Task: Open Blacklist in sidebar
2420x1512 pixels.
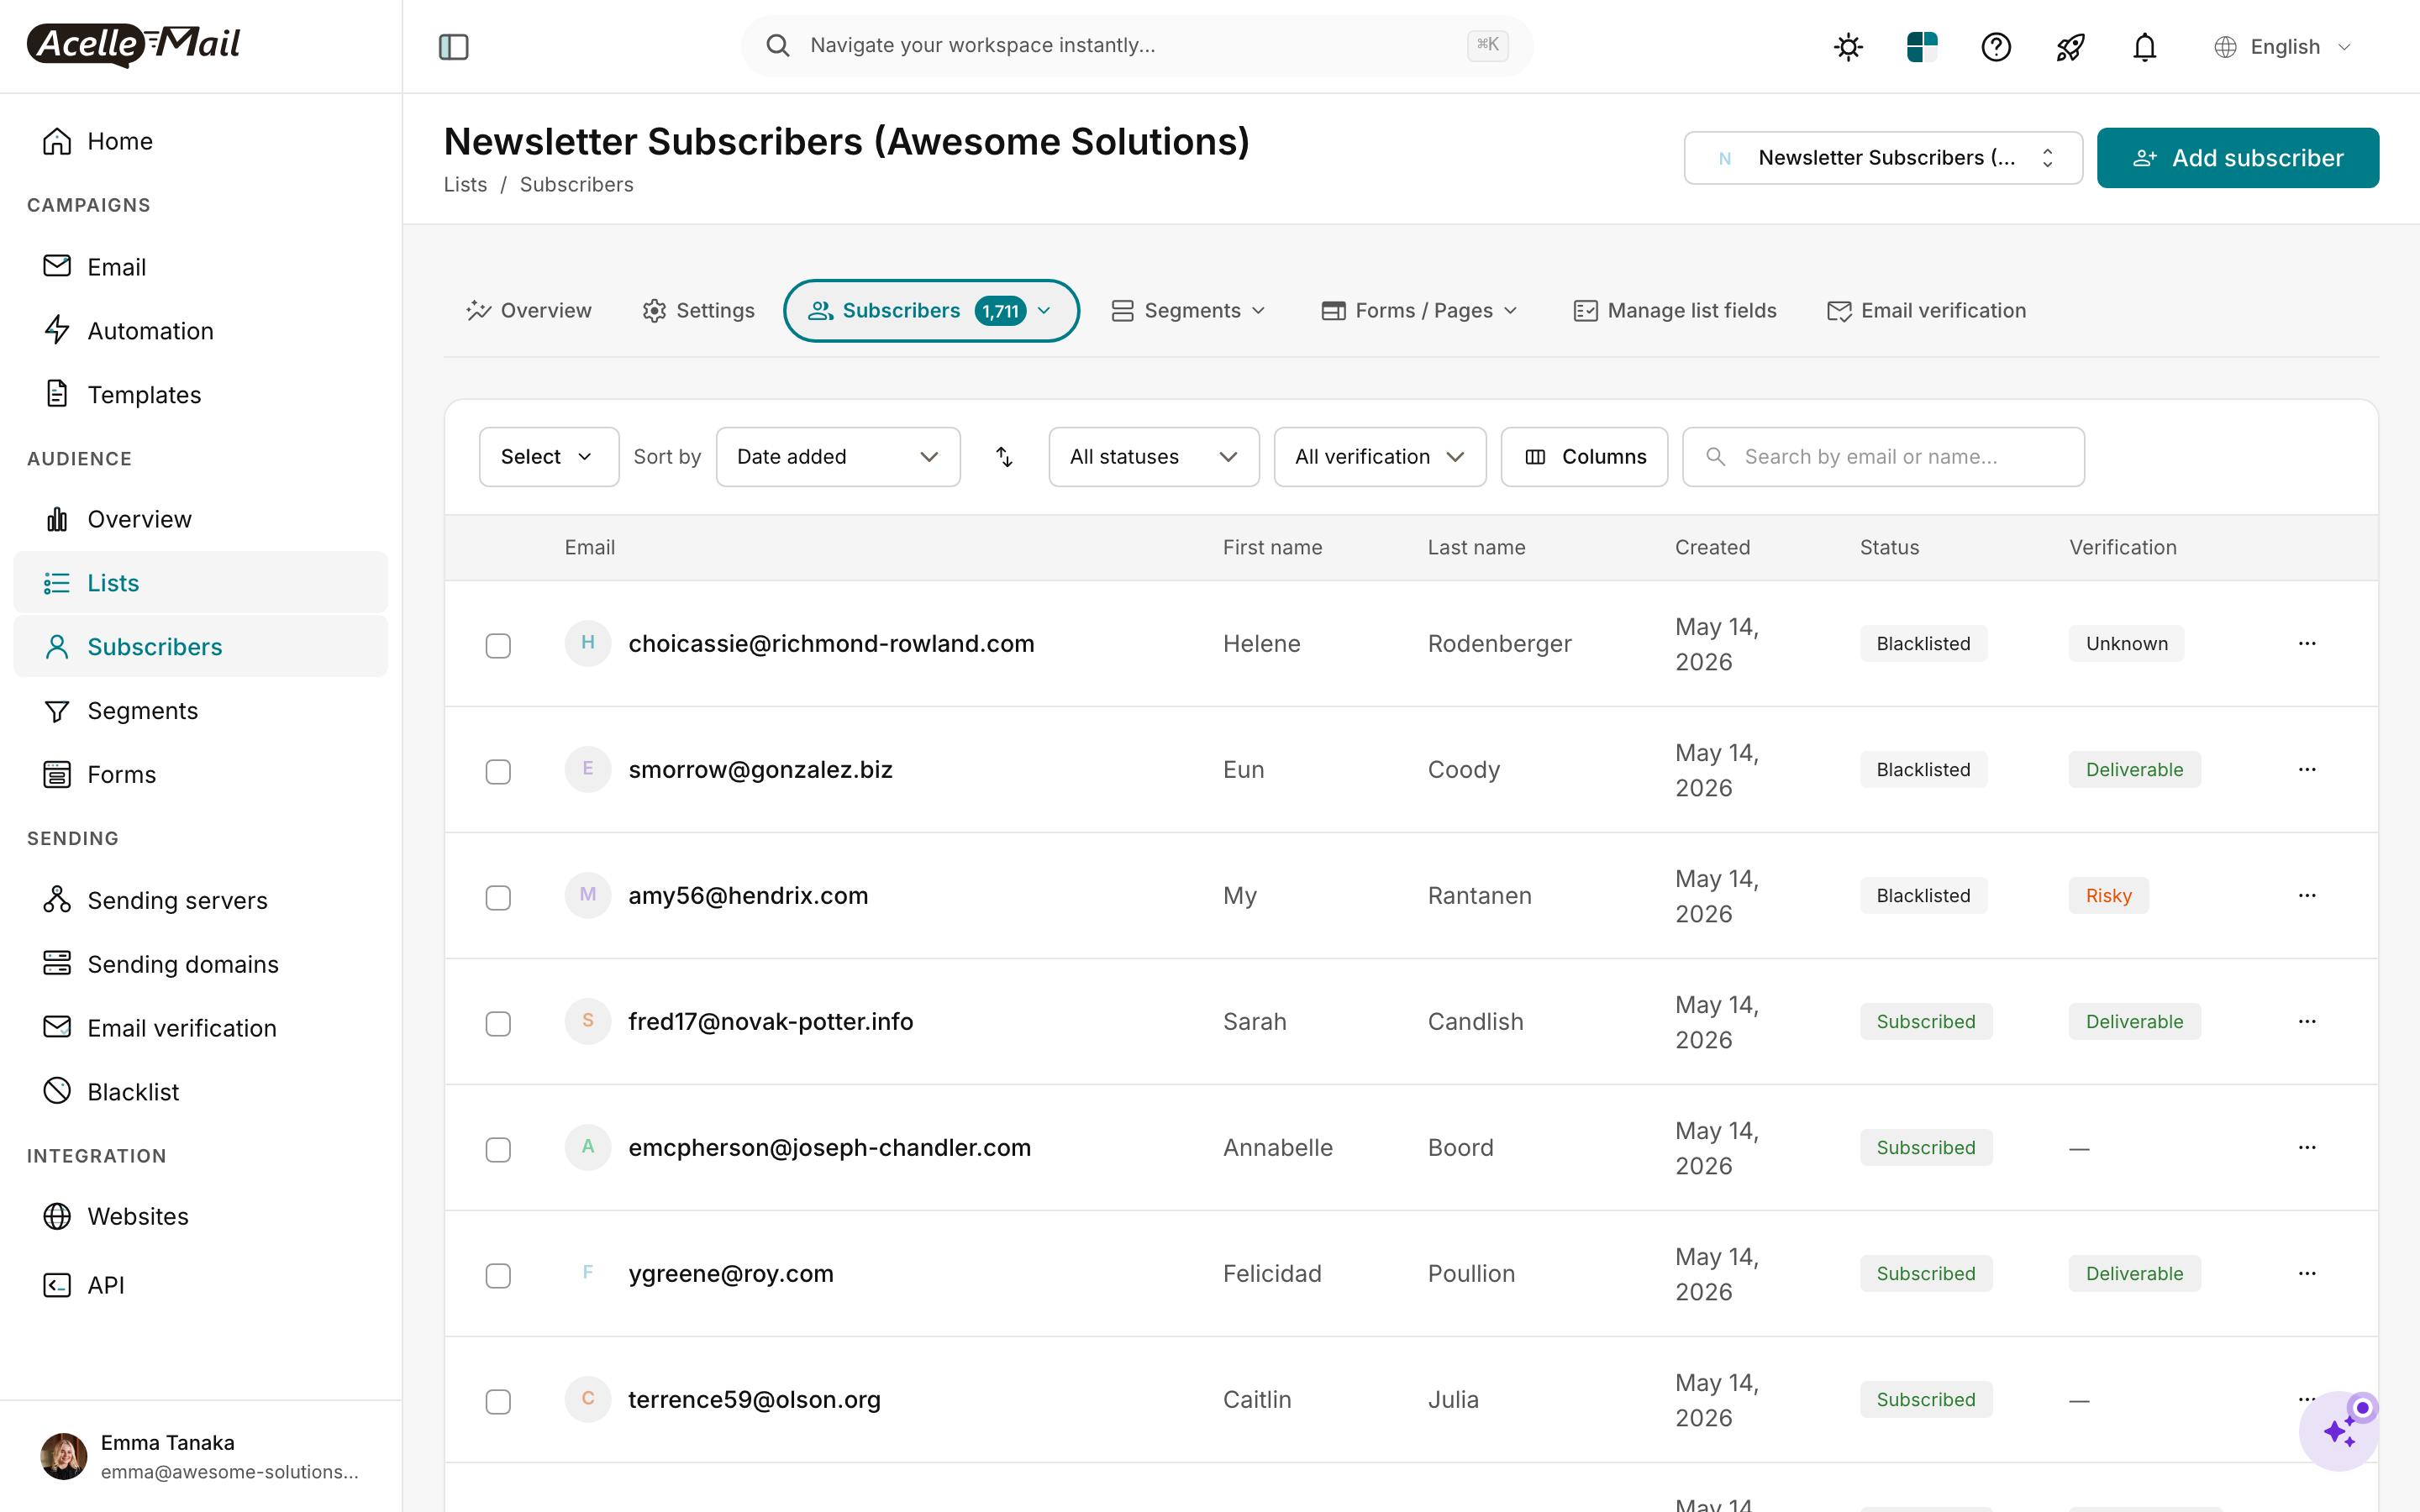Action: point(200,1092)
